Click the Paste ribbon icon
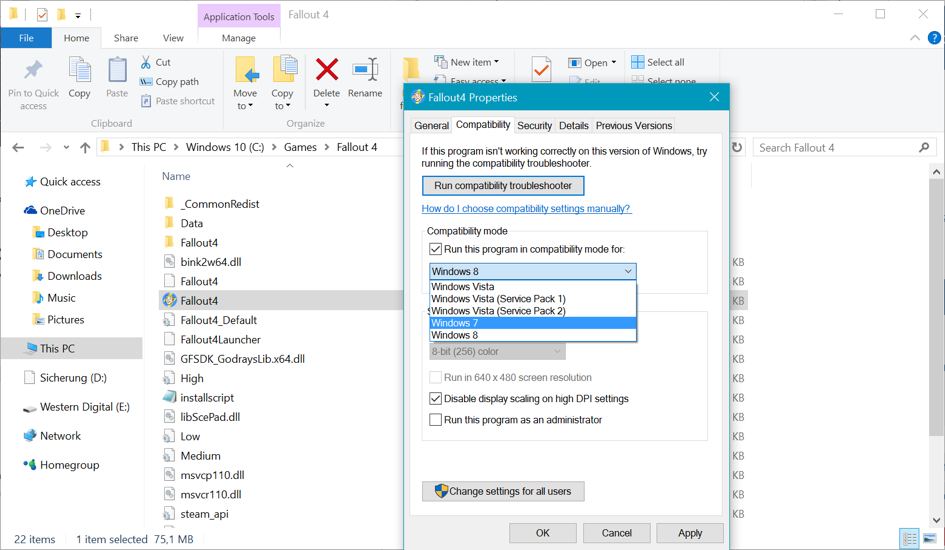Image resolution: width=945 pixels, height=550 pixels. pyautogui.click(x=117, y=70)
